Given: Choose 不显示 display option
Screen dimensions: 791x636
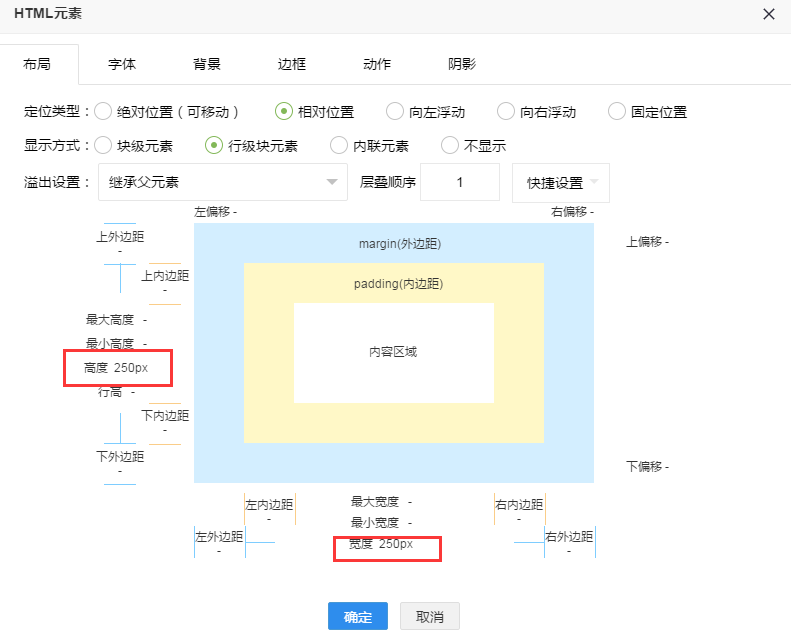Looking at the screenshot, I should click(450, 146).
